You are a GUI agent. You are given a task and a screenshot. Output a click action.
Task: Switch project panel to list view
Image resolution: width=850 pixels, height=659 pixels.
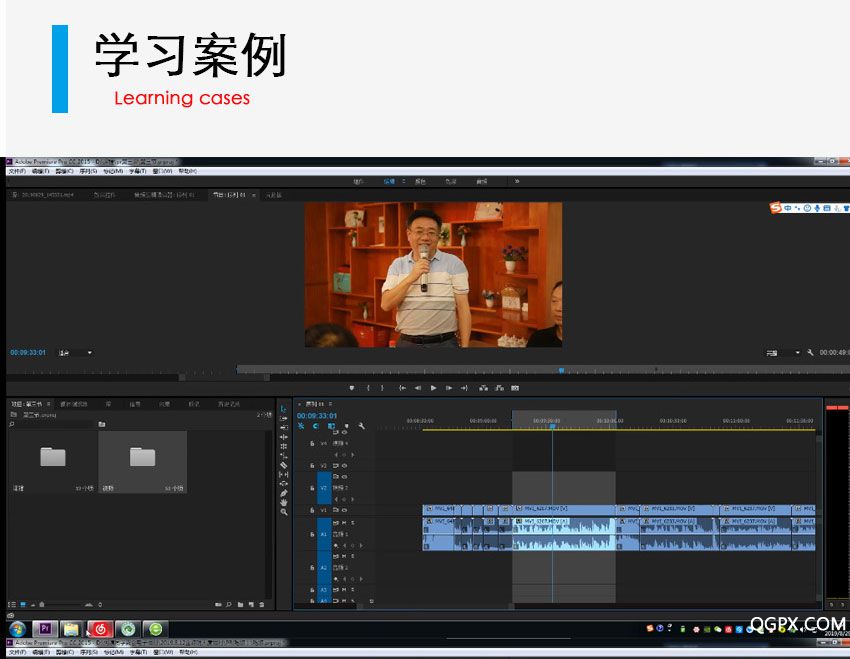(11, 604)
